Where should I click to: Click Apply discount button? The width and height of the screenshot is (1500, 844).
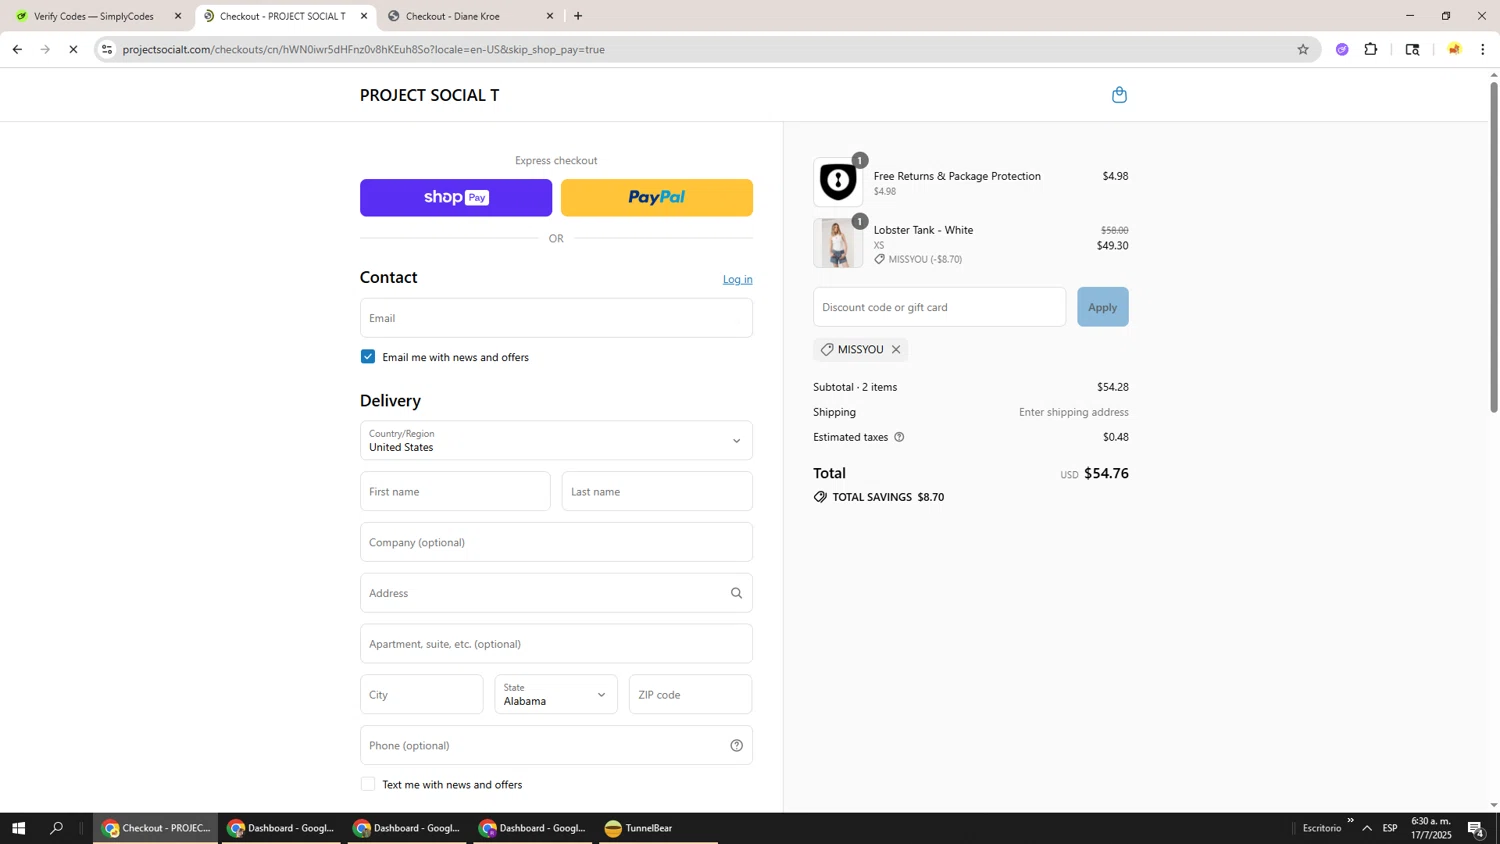pos(1103,307)
